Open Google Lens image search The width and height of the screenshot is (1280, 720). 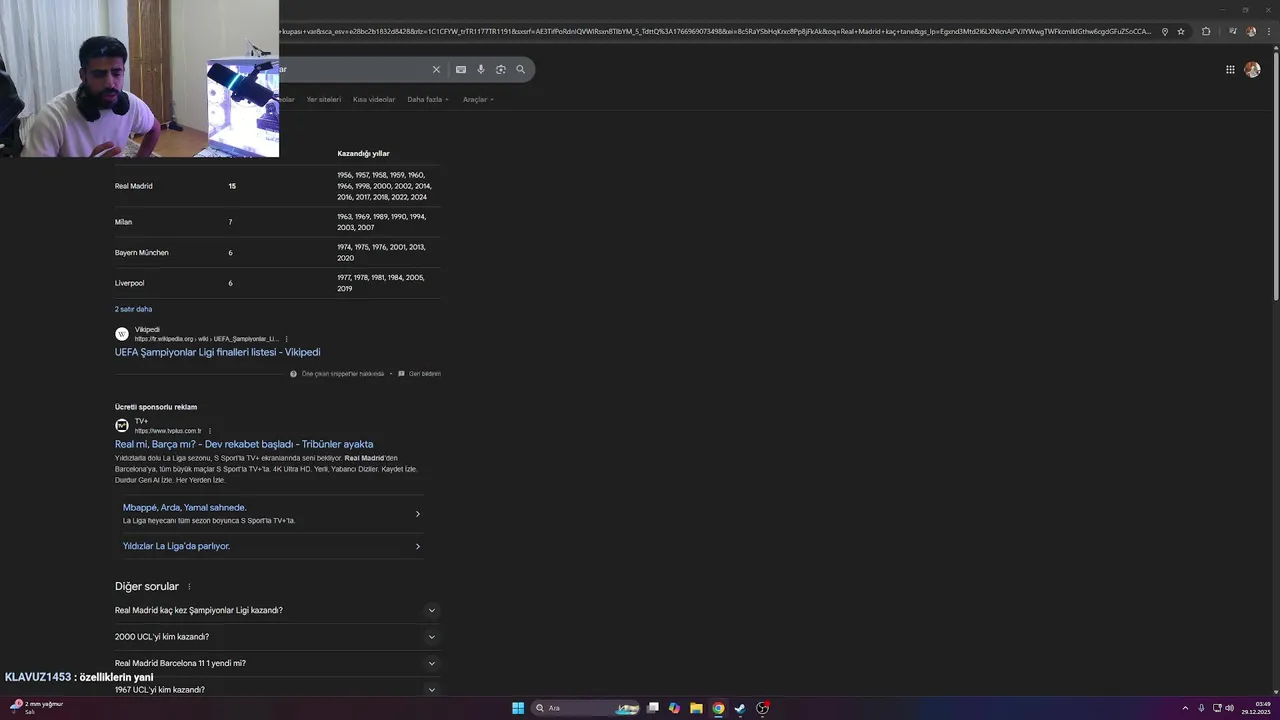(501, 69)
